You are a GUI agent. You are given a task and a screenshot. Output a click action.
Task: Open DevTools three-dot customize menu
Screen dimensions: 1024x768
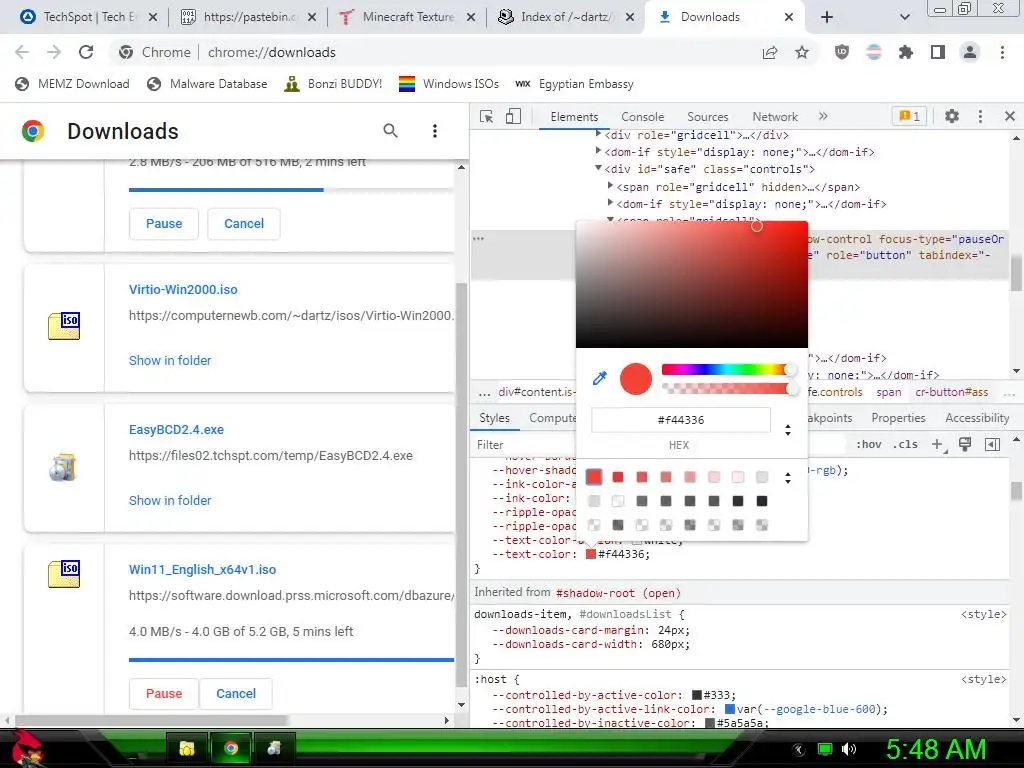pyautogui.click(x=980, y=116)
